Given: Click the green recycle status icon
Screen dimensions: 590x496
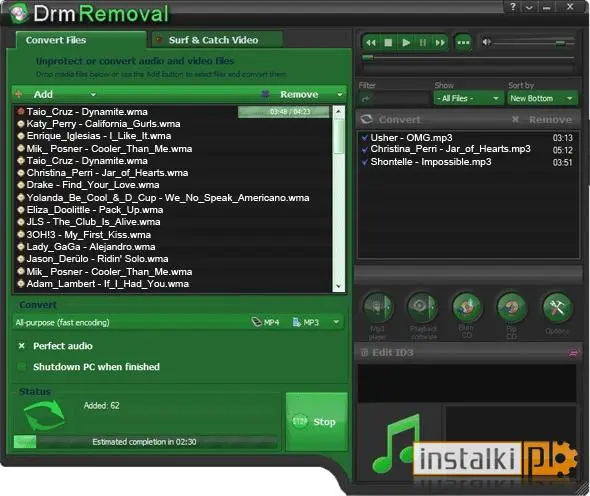Looking at the screenshot, I should point(44,415).
